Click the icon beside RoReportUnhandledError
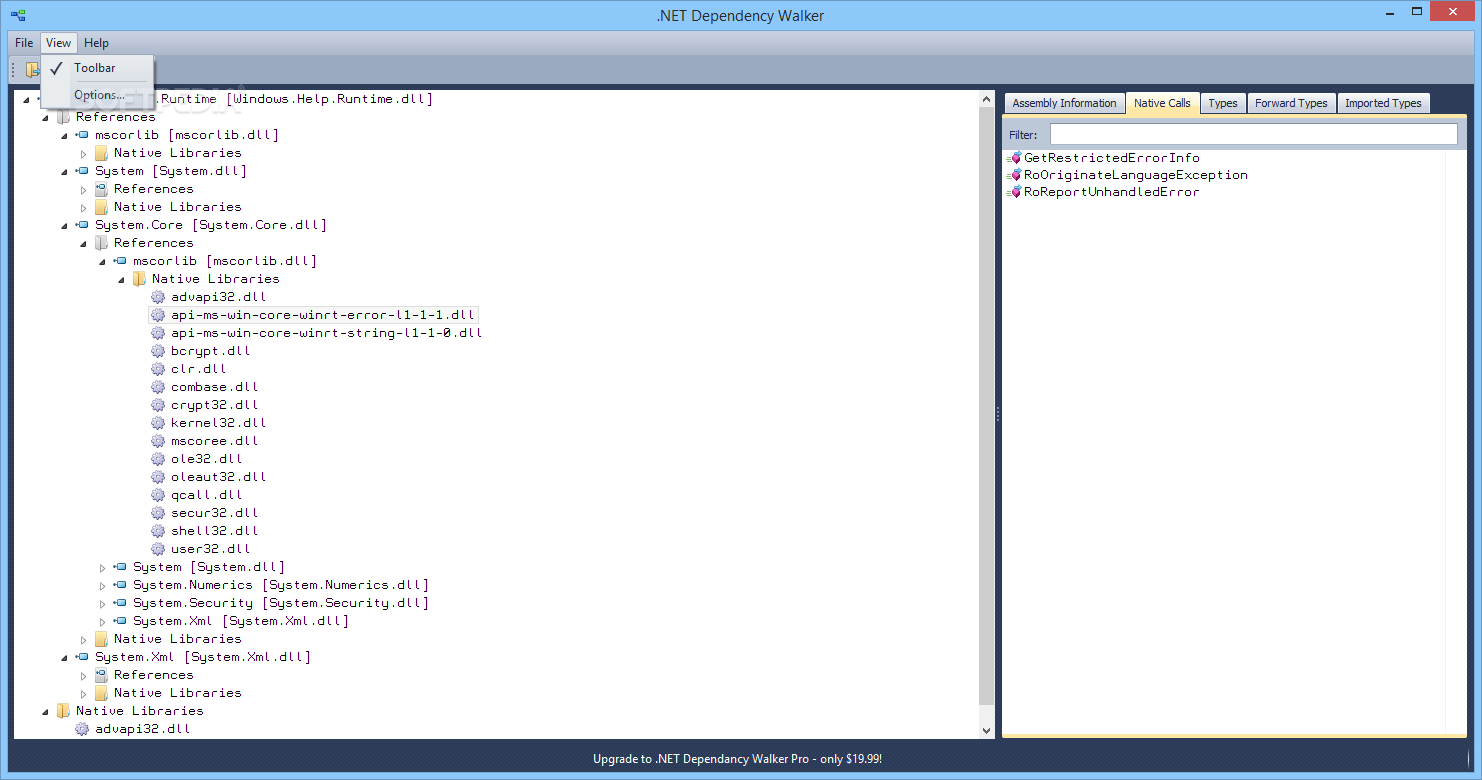 (x=1014, y=192)
